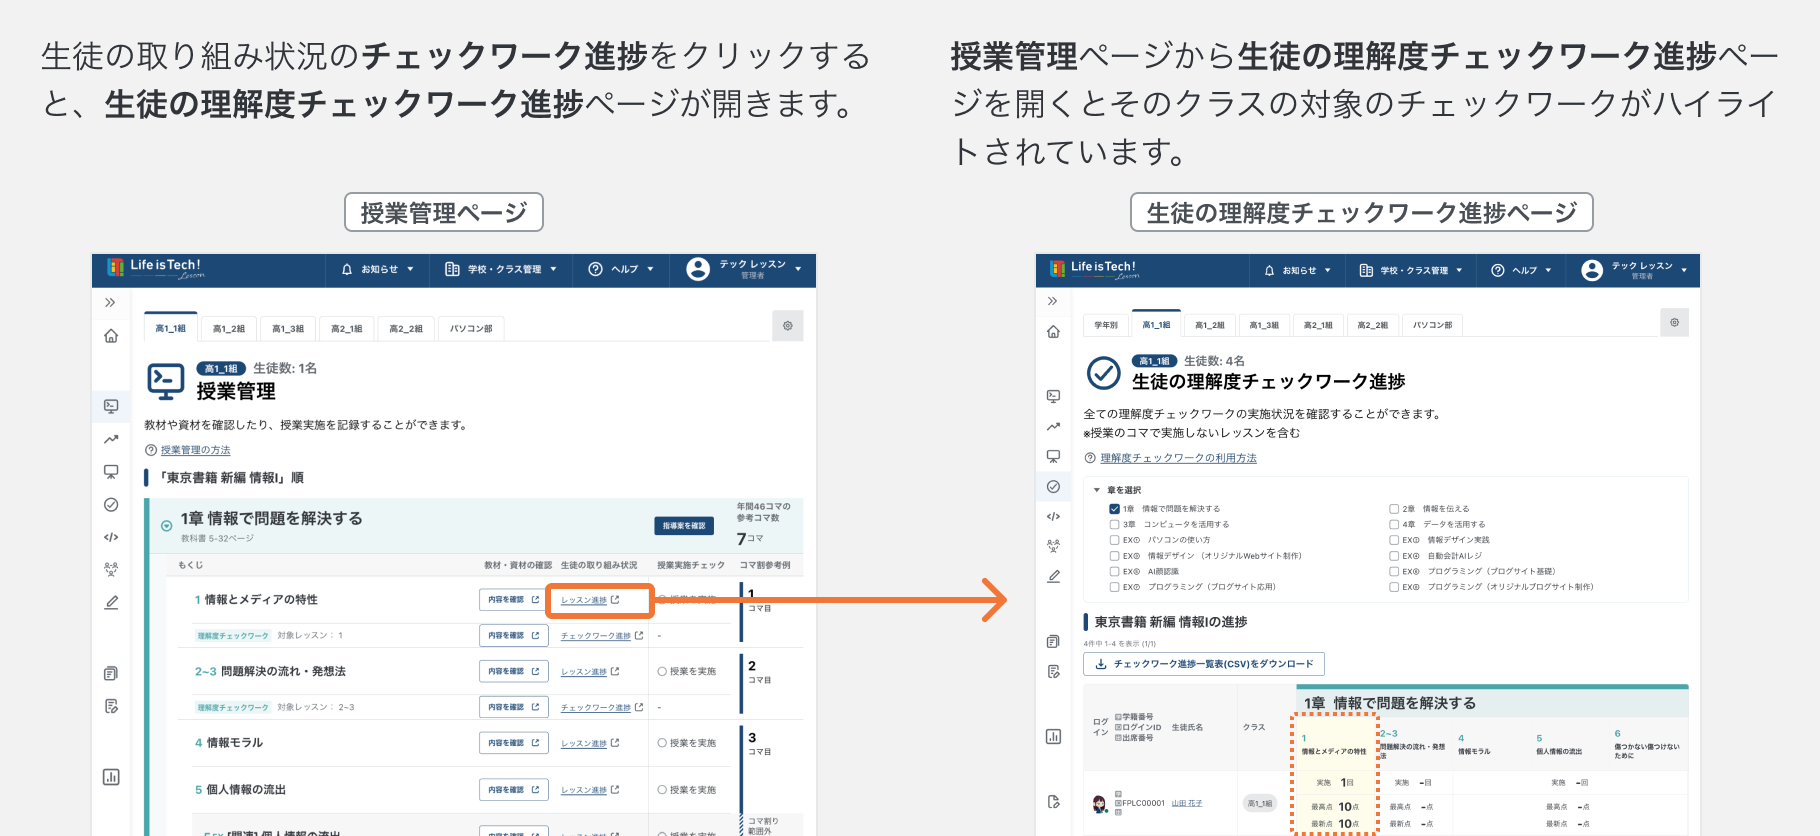
Task: Click file export icon at チェックワーク進捗 sidebar bottom
Action: [x=1053, y=802]
